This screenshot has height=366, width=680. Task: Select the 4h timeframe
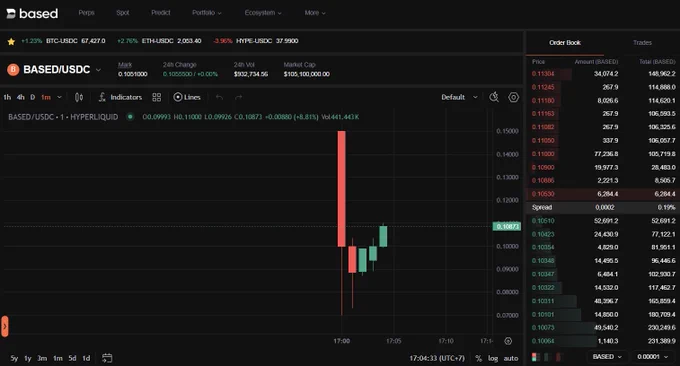[x=20, y=97]
